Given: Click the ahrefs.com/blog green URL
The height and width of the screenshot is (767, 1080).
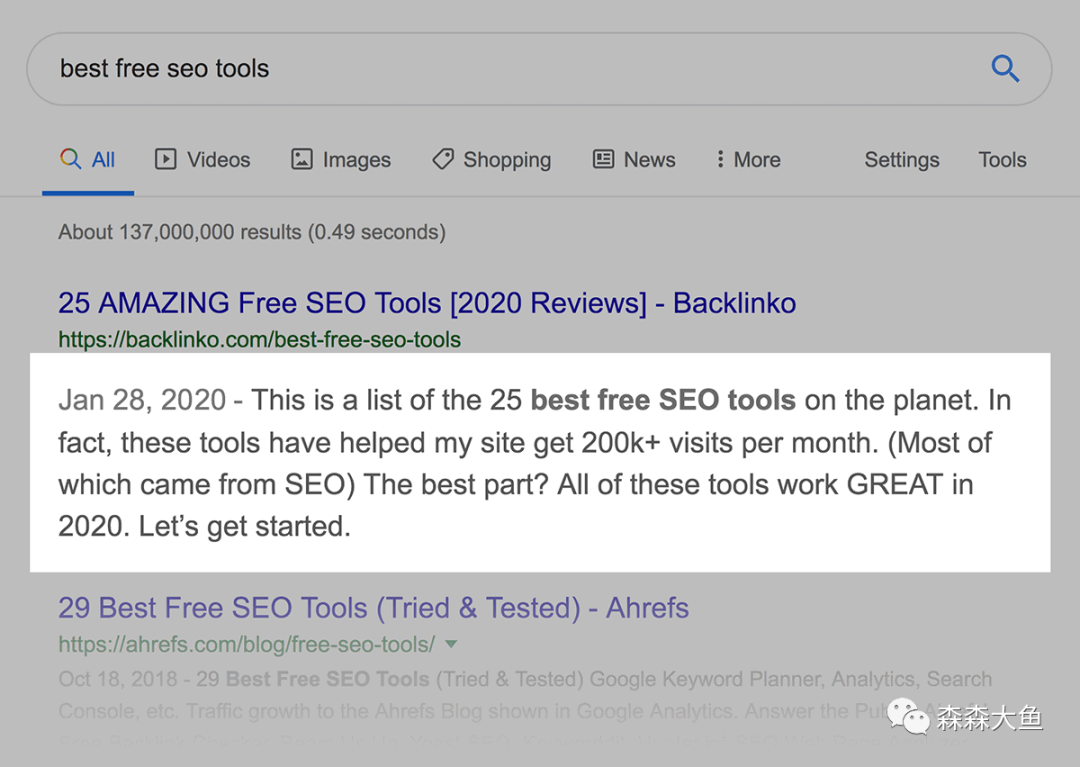Looking at the screenshot, I should [x=246, y=644].
